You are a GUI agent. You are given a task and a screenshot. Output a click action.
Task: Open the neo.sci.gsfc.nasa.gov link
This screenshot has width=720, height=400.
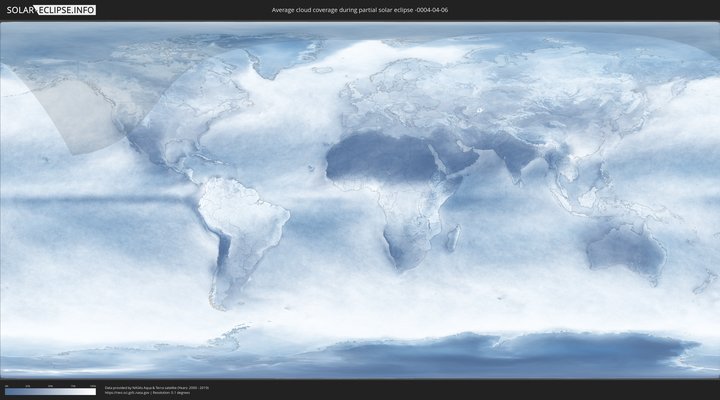coord(125,392)
